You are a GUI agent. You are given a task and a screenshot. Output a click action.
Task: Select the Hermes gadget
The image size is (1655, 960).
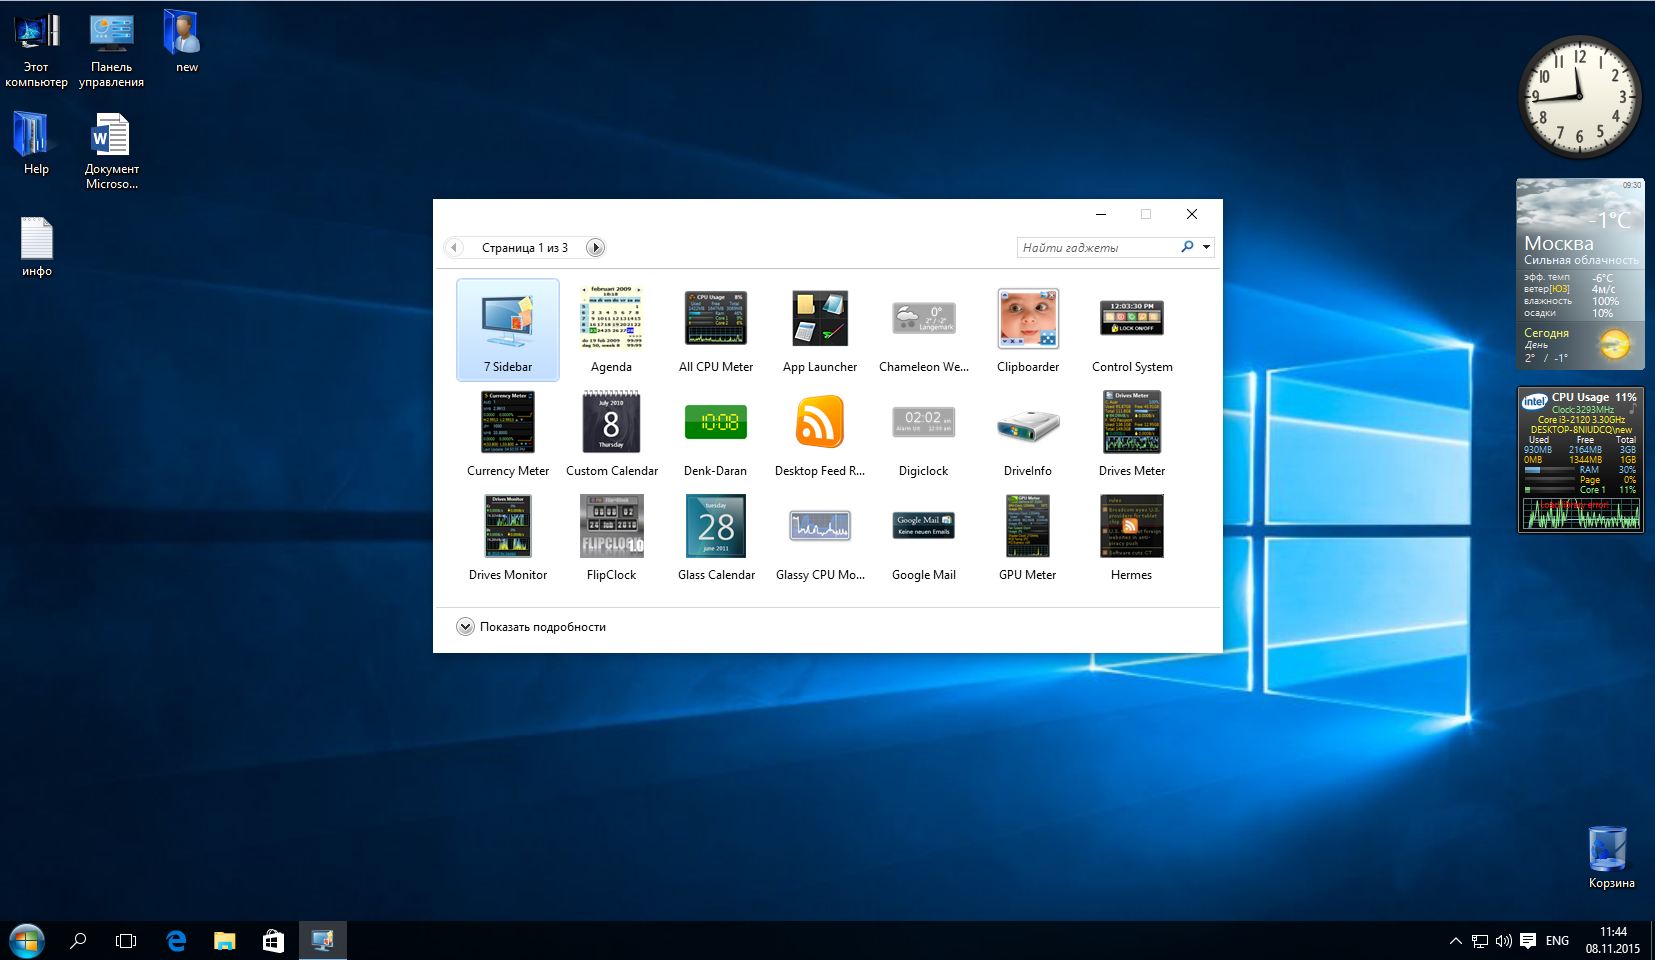[x=1131, y=527]
